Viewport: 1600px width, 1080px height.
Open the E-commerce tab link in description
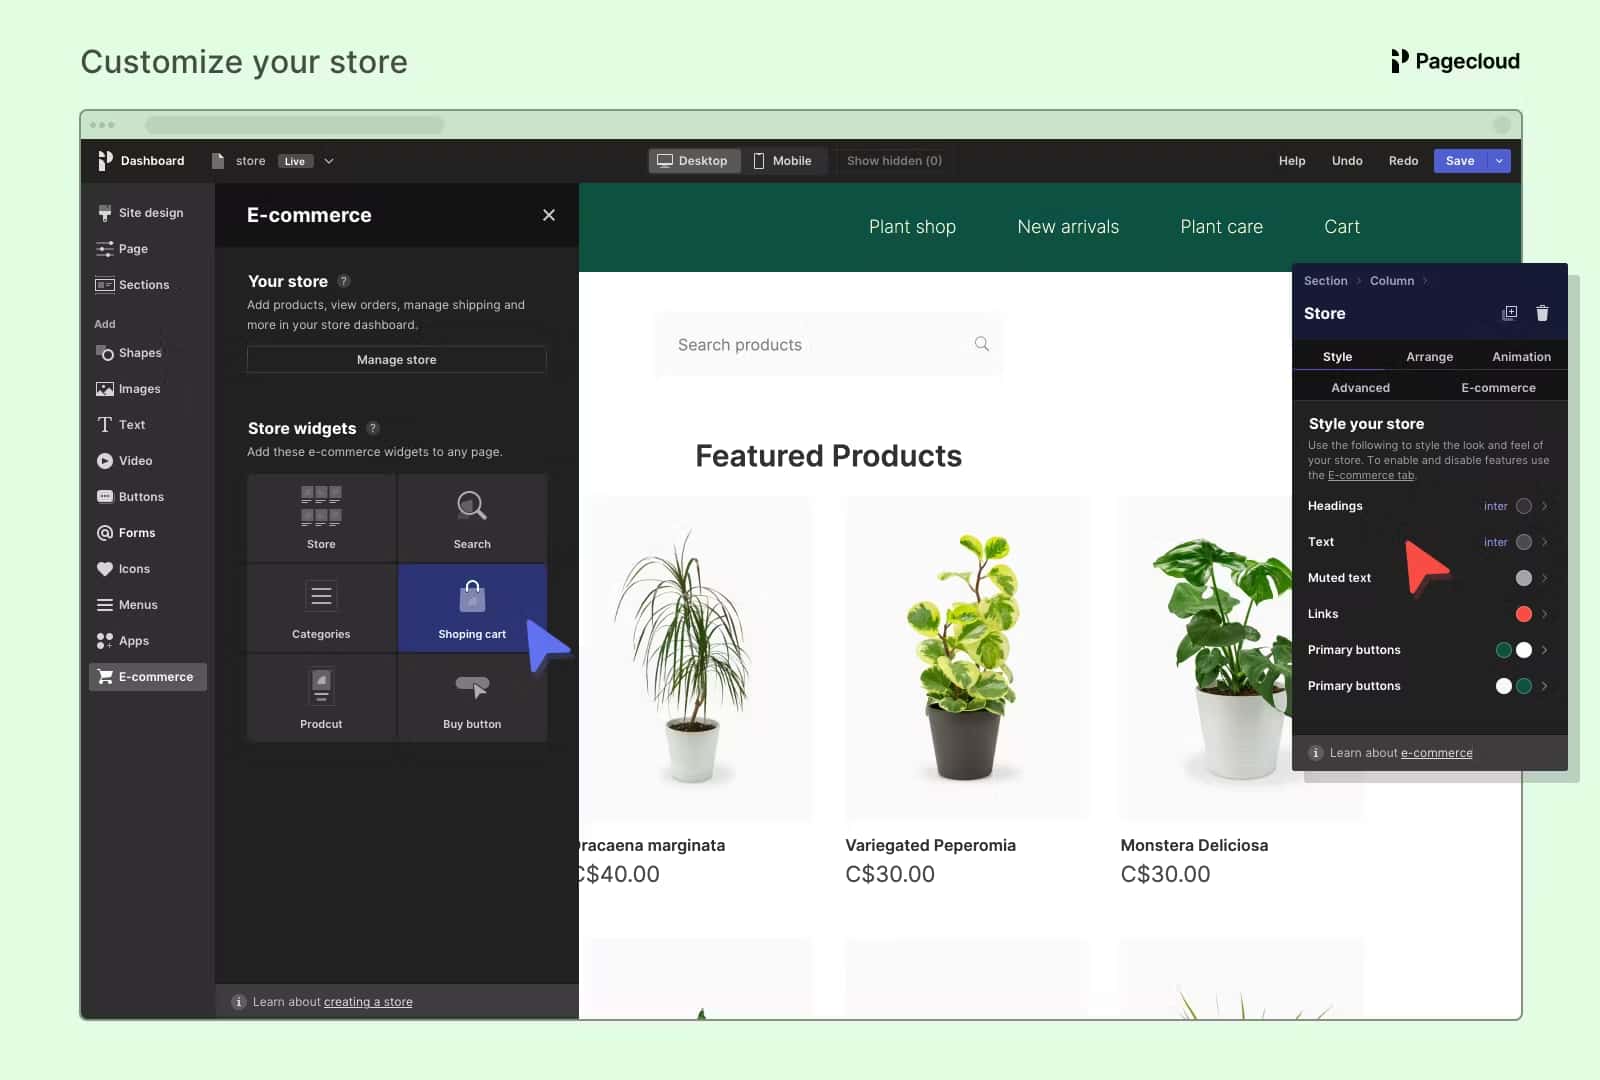(1371, 476)
